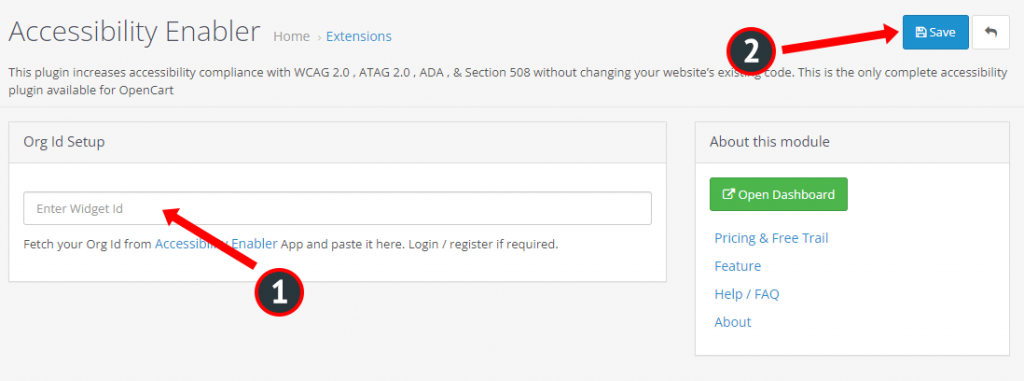Image resolution: width=1024 pixels, height=381 pixels.
Task: Click the plugin description paragraph text
Action: [507, 81]
